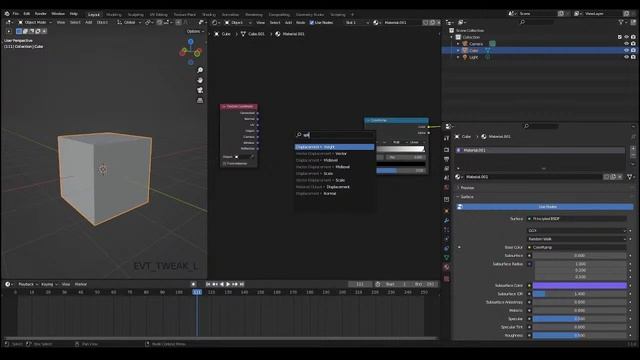The image size is (640, 360).
Task: Open Add menu in node editor header
Action: 288,22
